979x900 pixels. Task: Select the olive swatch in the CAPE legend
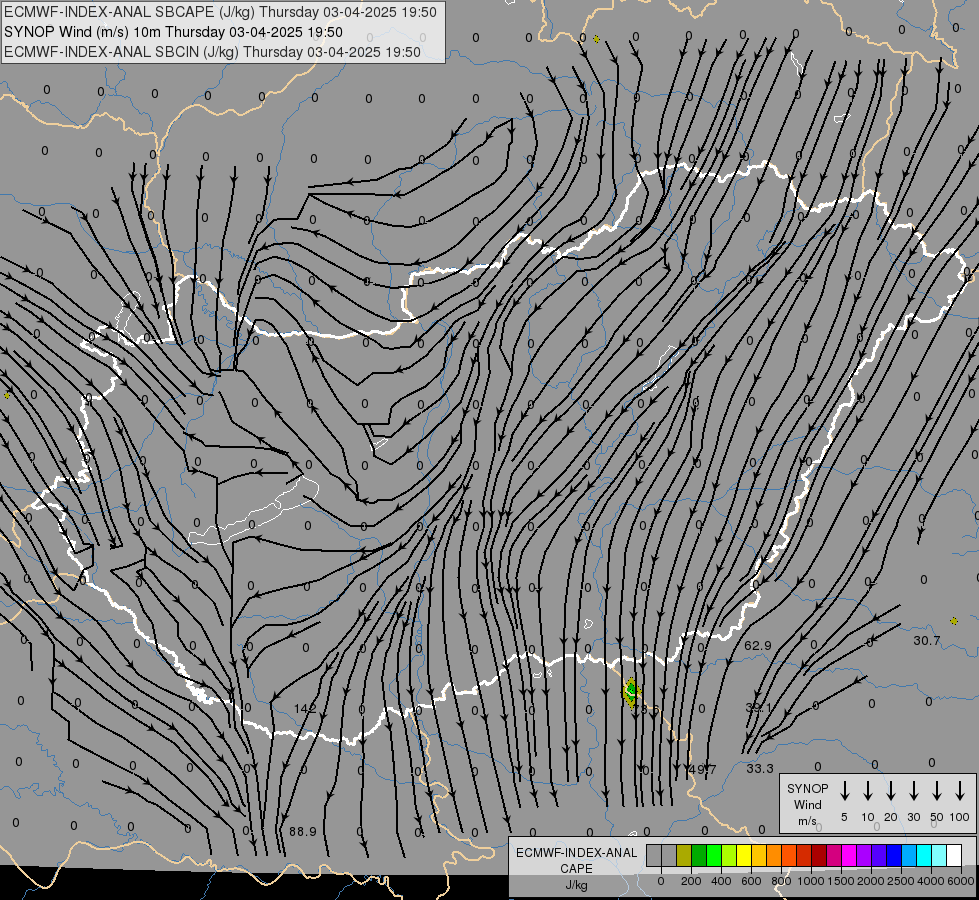coord(684,856)
